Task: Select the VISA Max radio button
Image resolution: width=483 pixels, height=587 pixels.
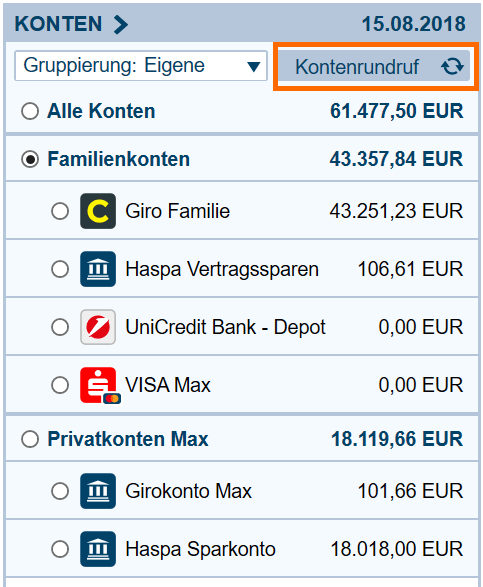Action: (60, 385)
